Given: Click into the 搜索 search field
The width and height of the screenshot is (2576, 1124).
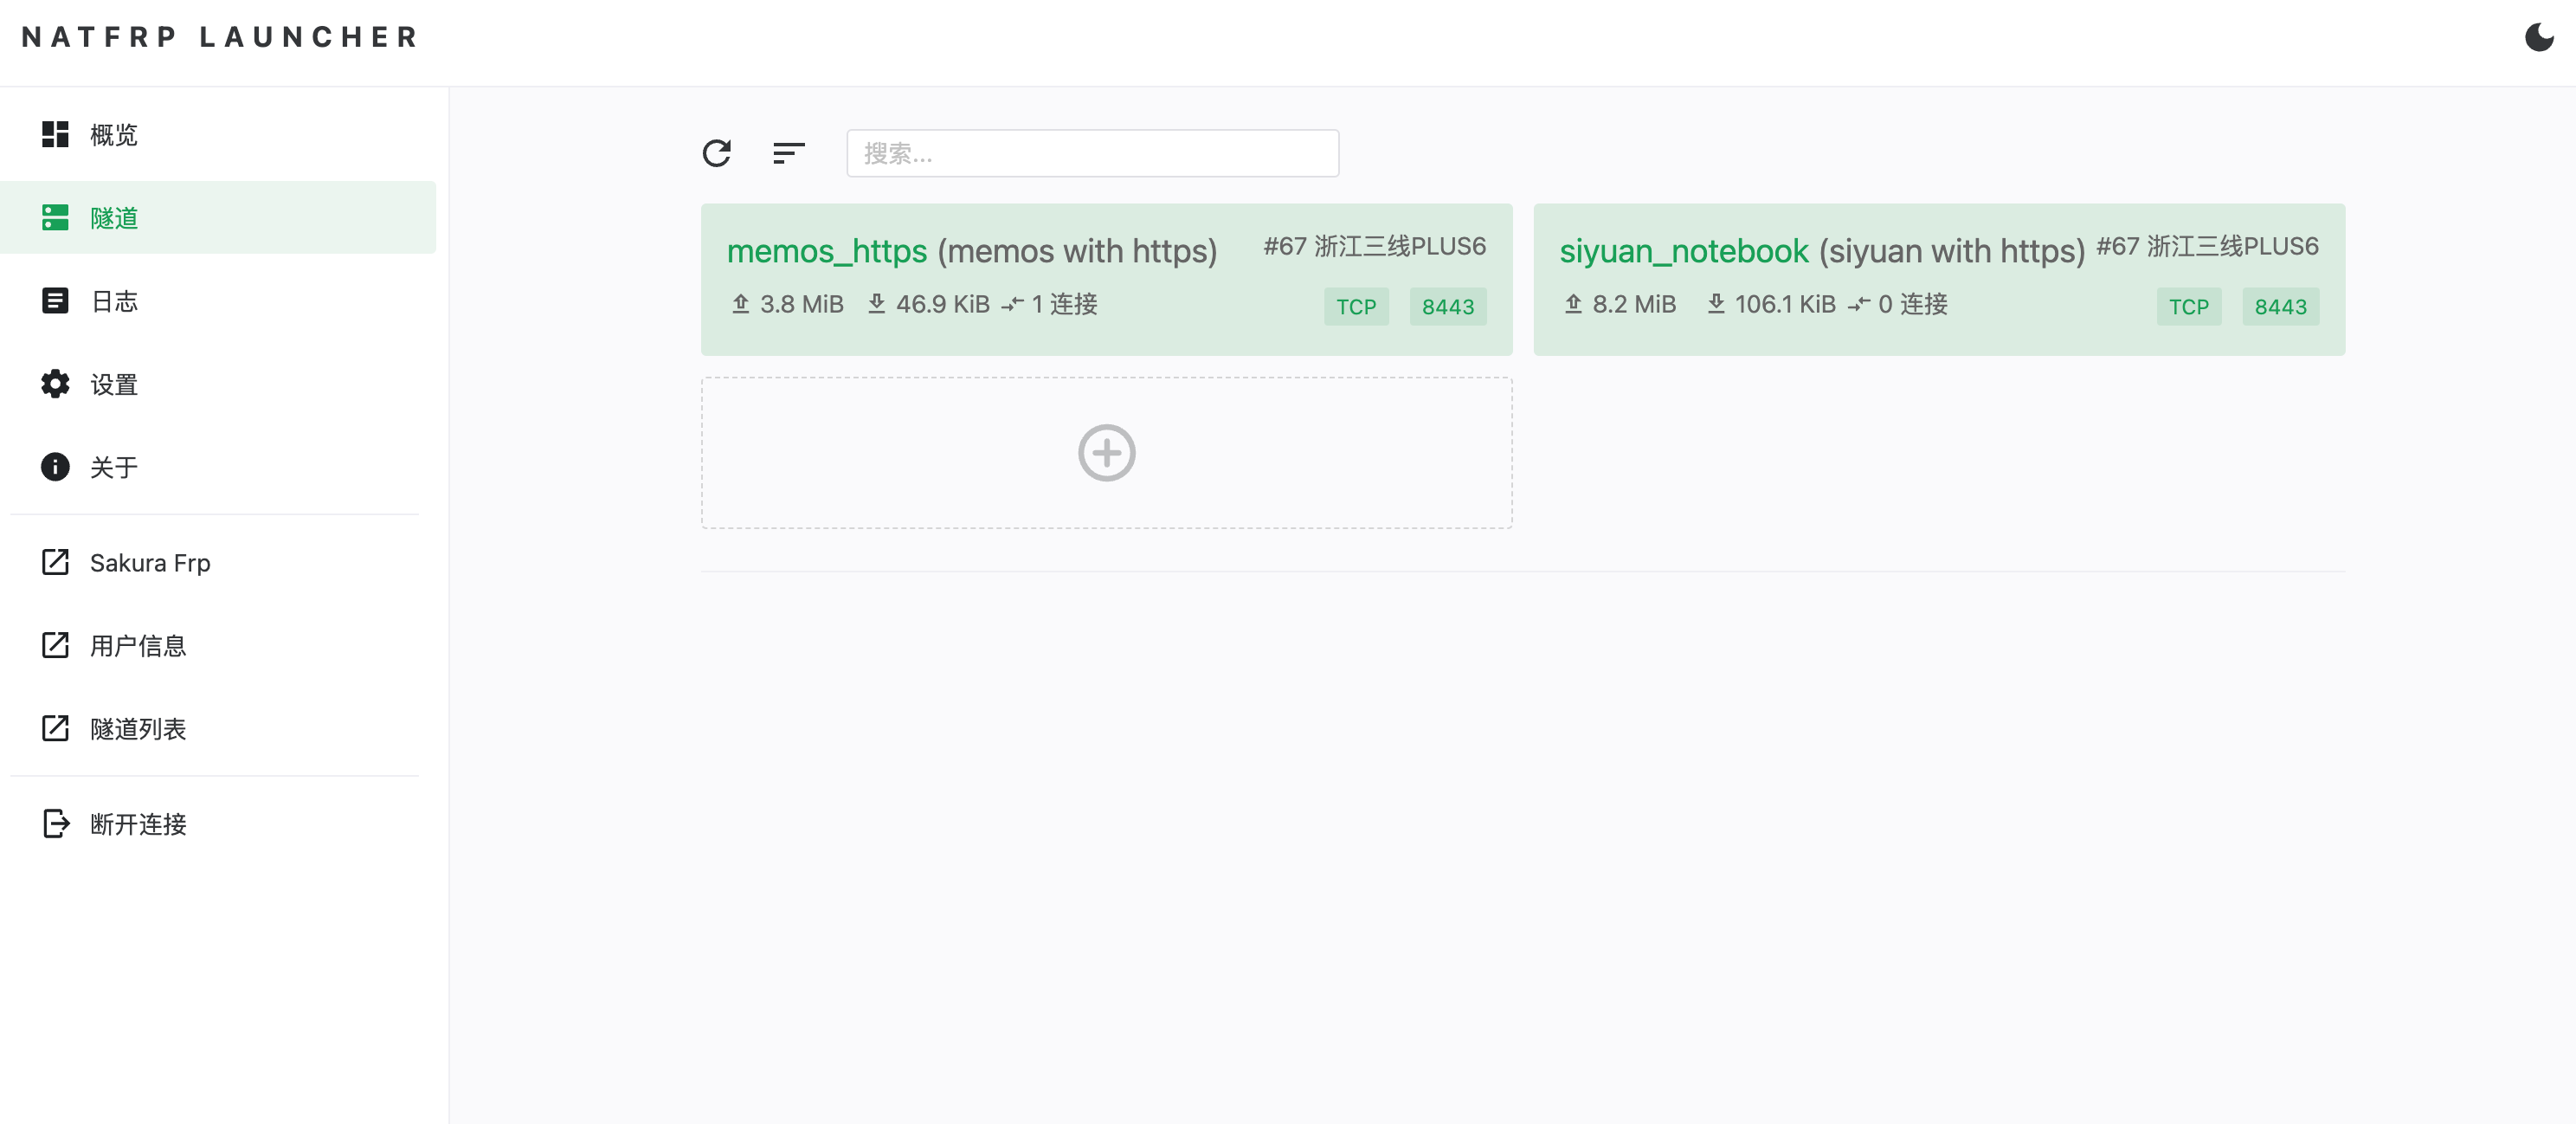Looking at the screenshot, I should pyautogui.click(x=1092, y=153).
